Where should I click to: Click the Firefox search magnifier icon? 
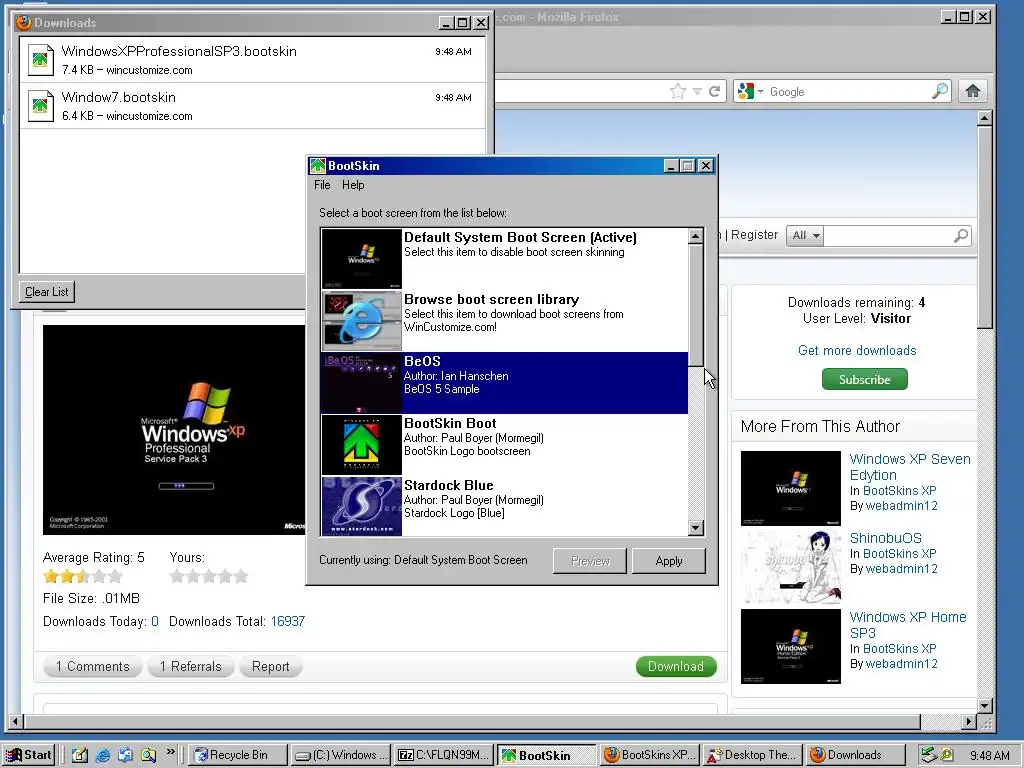pyautogui.click(x=940, y=91)
